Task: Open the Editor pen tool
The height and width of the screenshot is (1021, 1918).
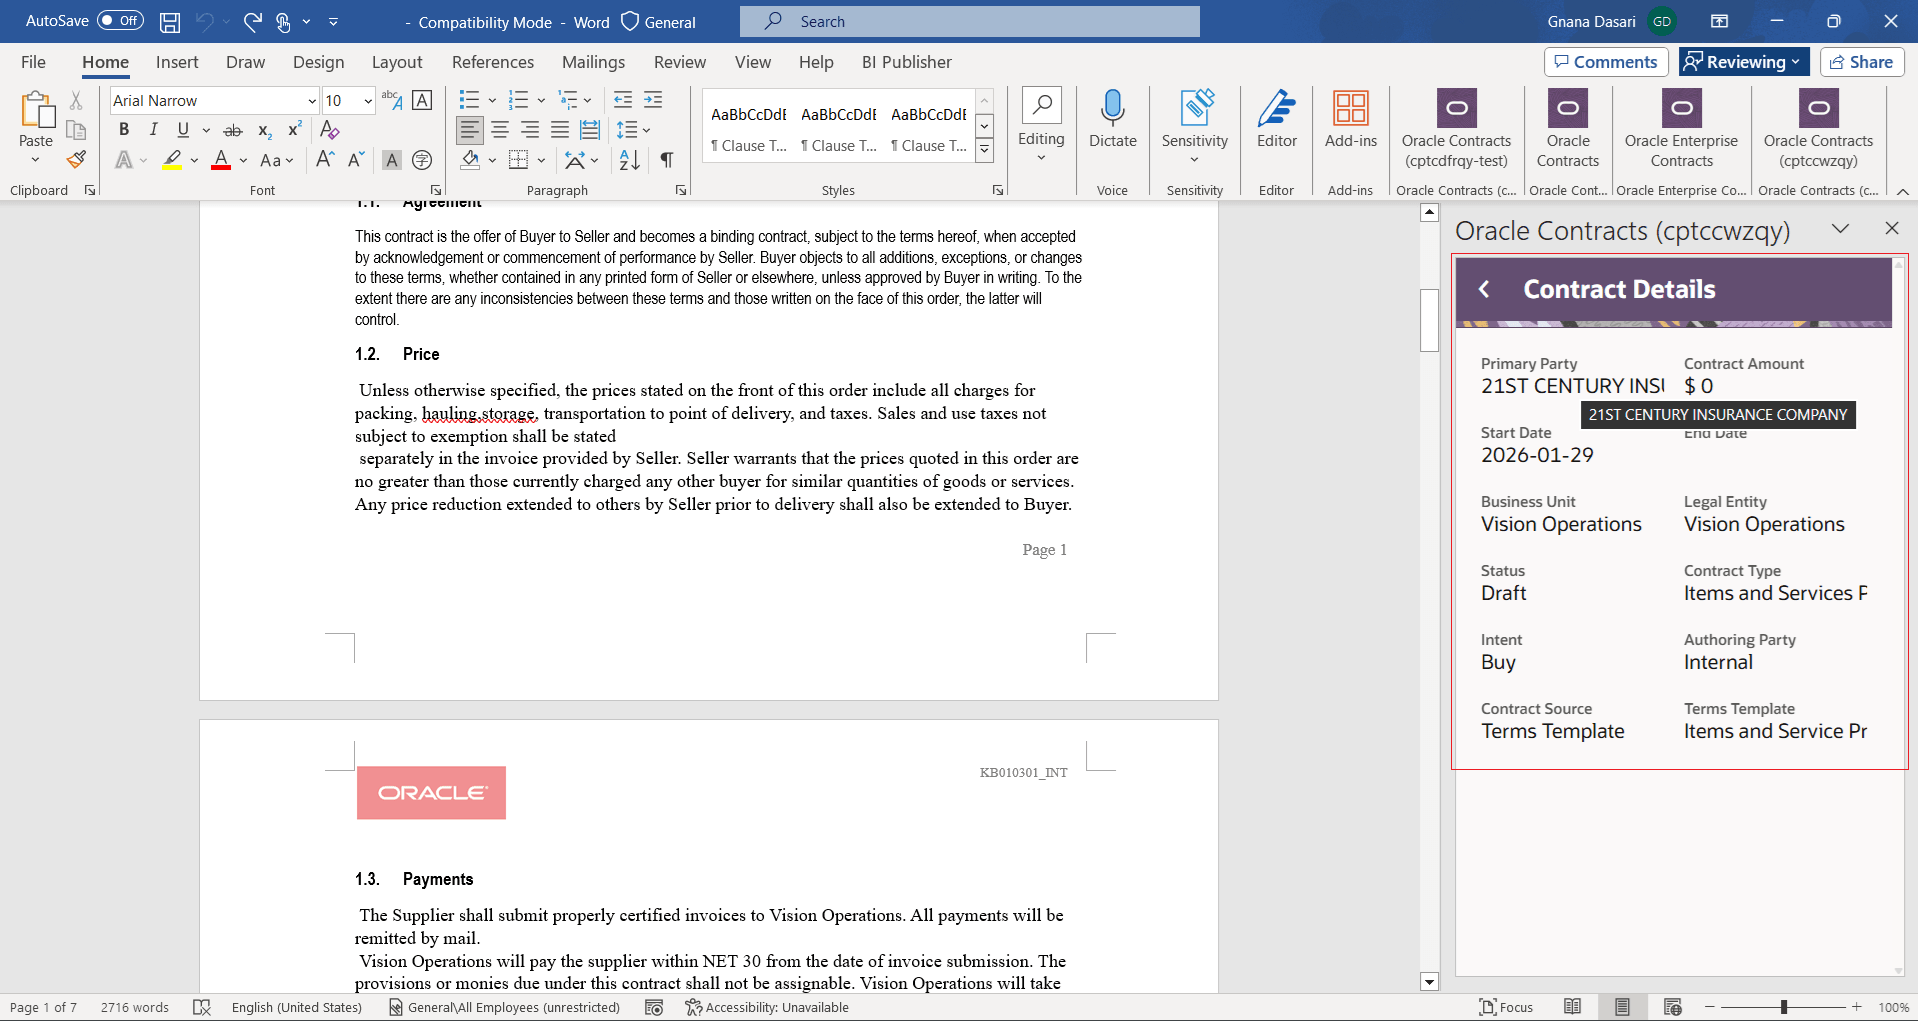Action: click(1277, 119)
